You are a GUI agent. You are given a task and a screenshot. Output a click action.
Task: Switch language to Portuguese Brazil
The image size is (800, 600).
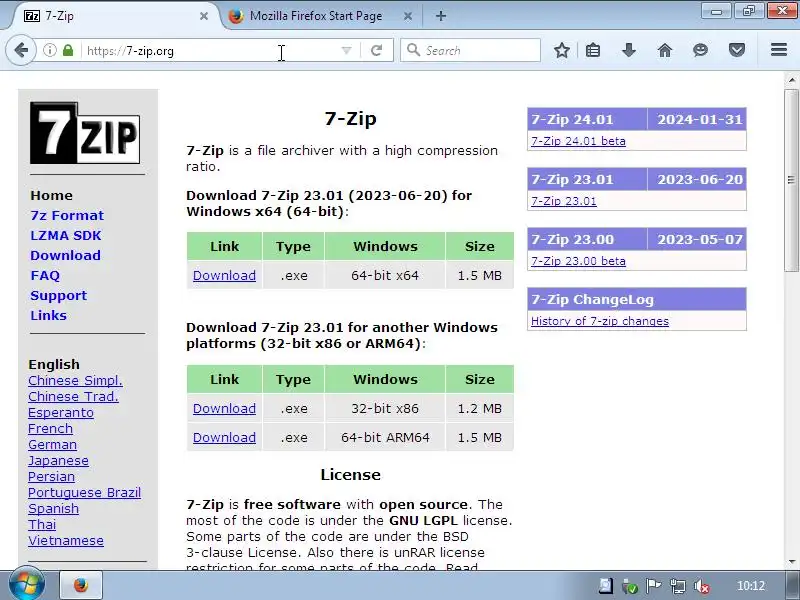84,493
